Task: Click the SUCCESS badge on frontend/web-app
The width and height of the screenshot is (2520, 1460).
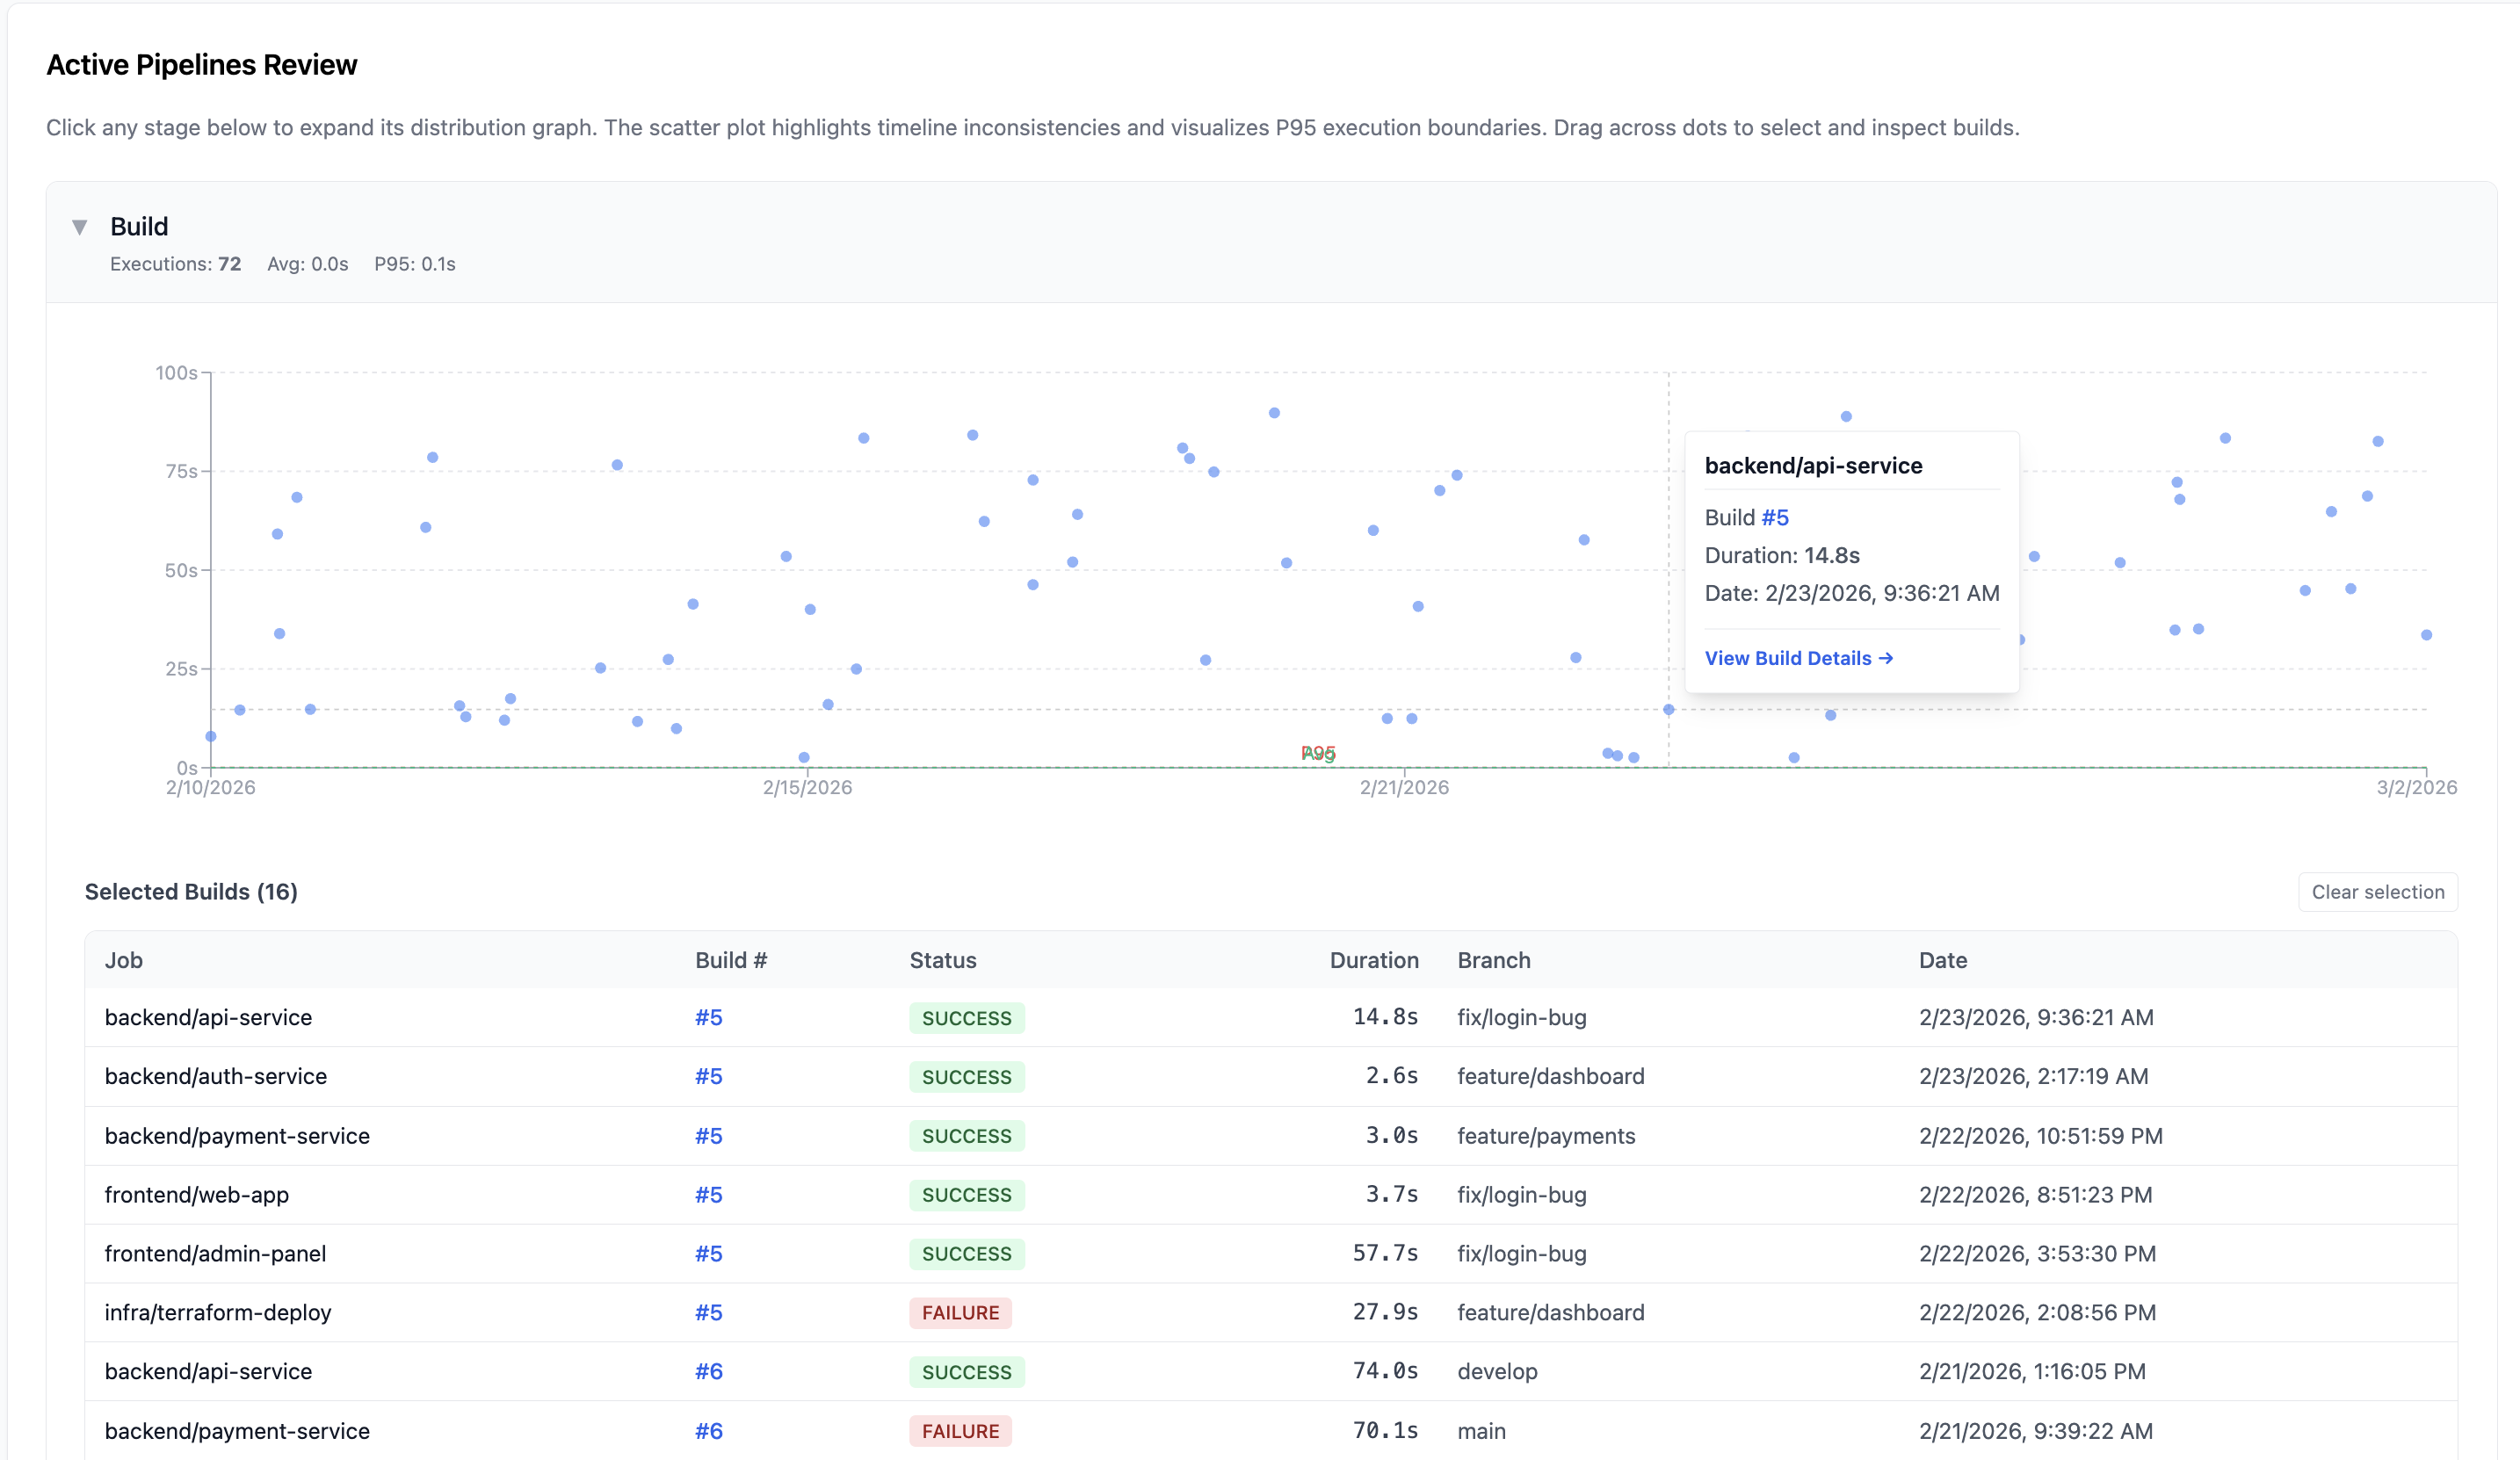Action: point(966,1194)
